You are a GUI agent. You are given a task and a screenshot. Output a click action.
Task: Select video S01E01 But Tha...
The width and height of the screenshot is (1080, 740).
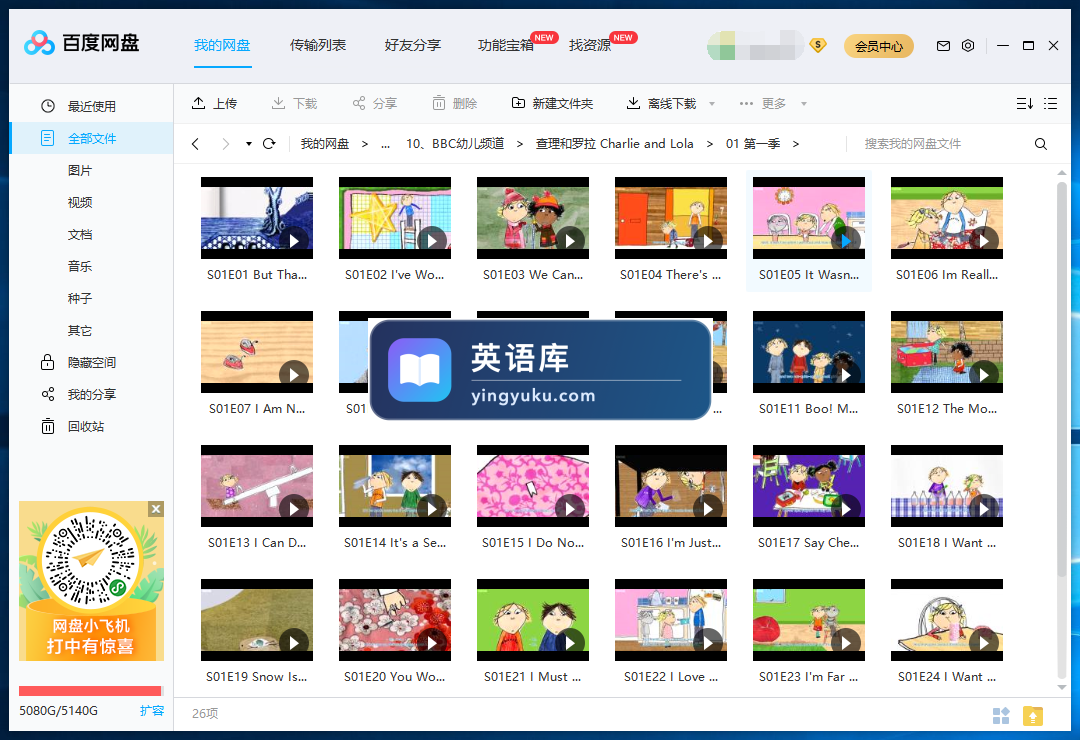point(257,229)
